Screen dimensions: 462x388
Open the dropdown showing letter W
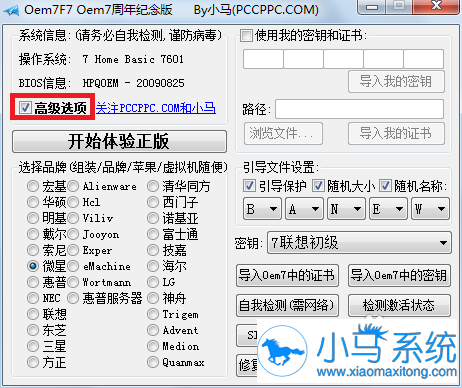pyautogui.click(x=430, y=209)
